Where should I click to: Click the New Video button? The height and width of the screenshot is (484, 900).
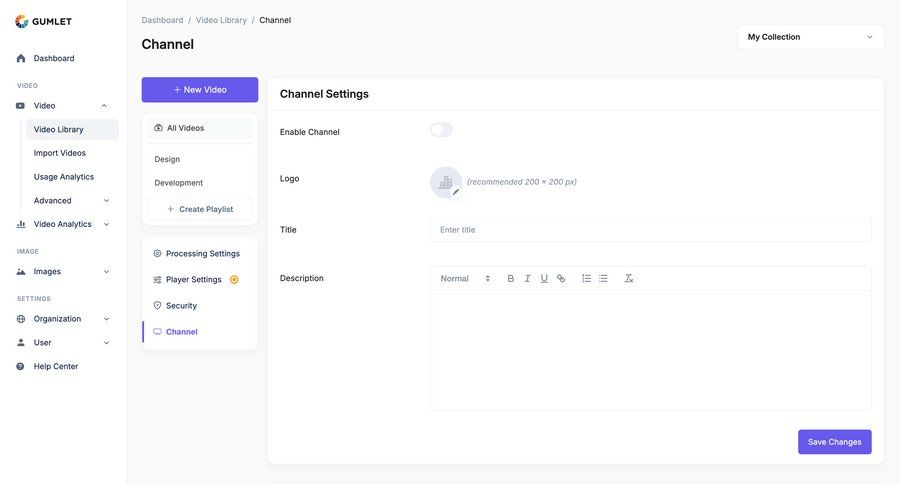pos(200,90)
